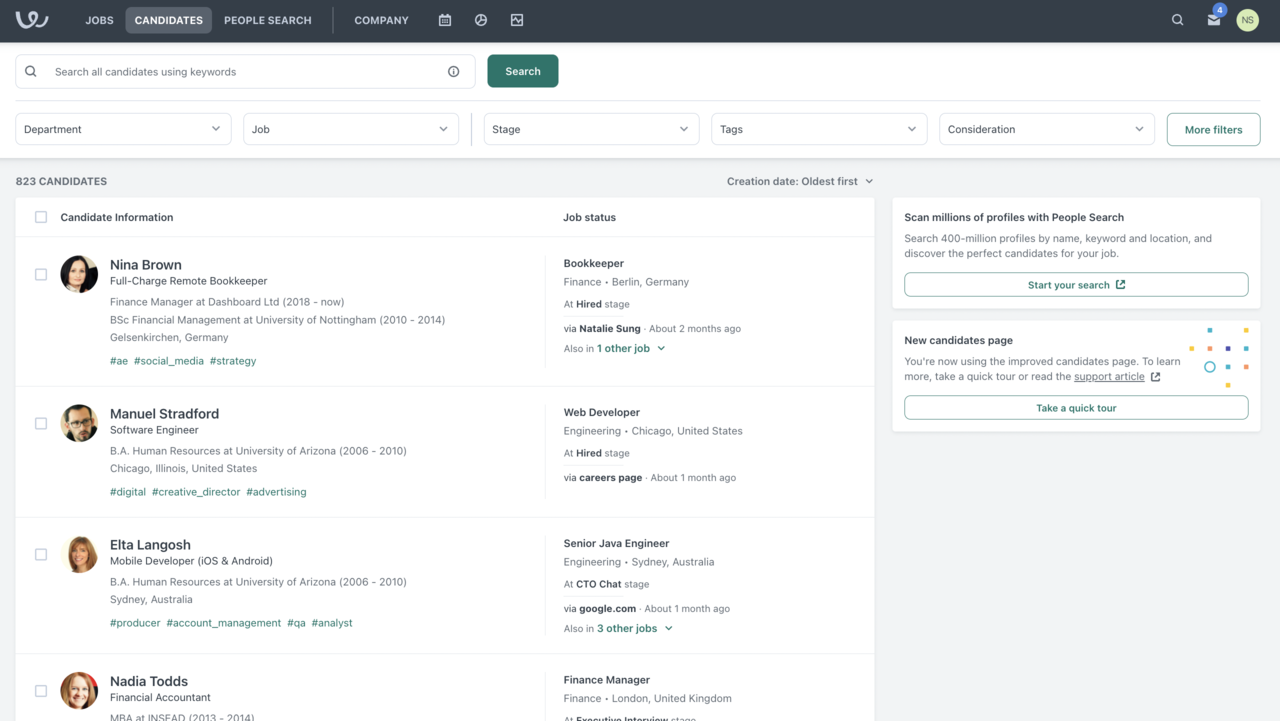Click the #producer tag
1280x721 pixels.
point(135,623)
